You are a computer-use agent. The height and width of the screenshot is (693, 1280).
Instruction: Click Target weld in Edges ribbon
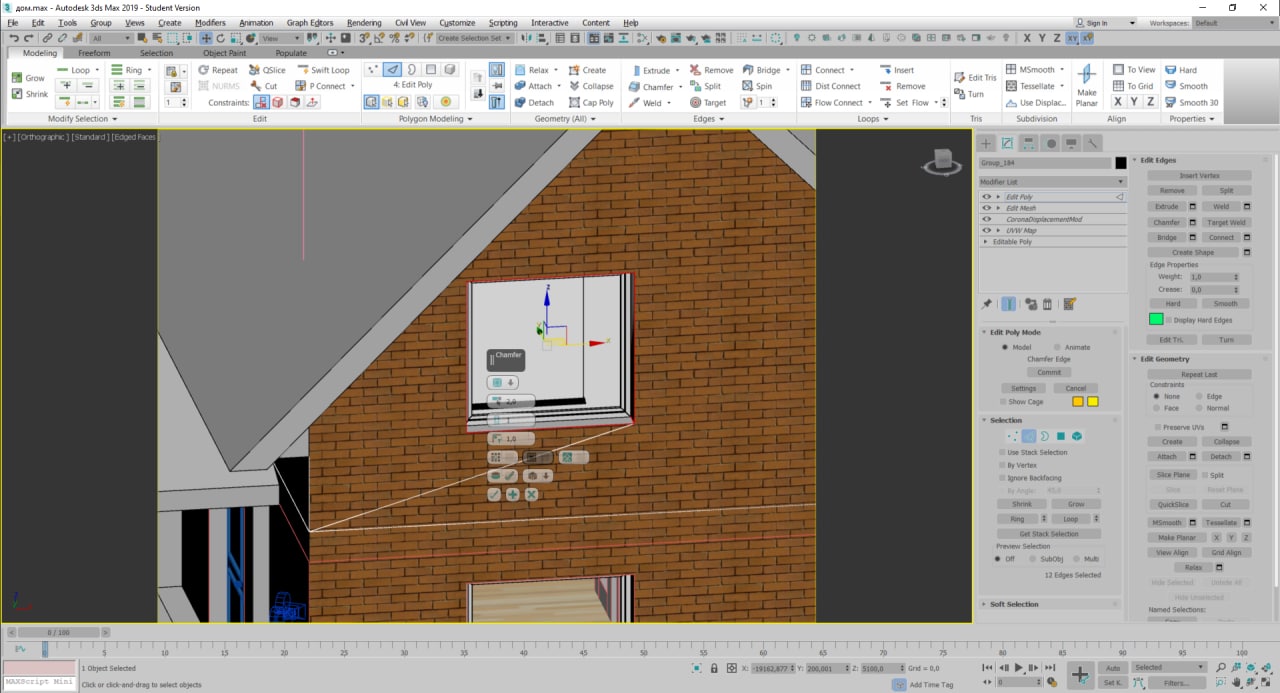click(x=708, y=102)
